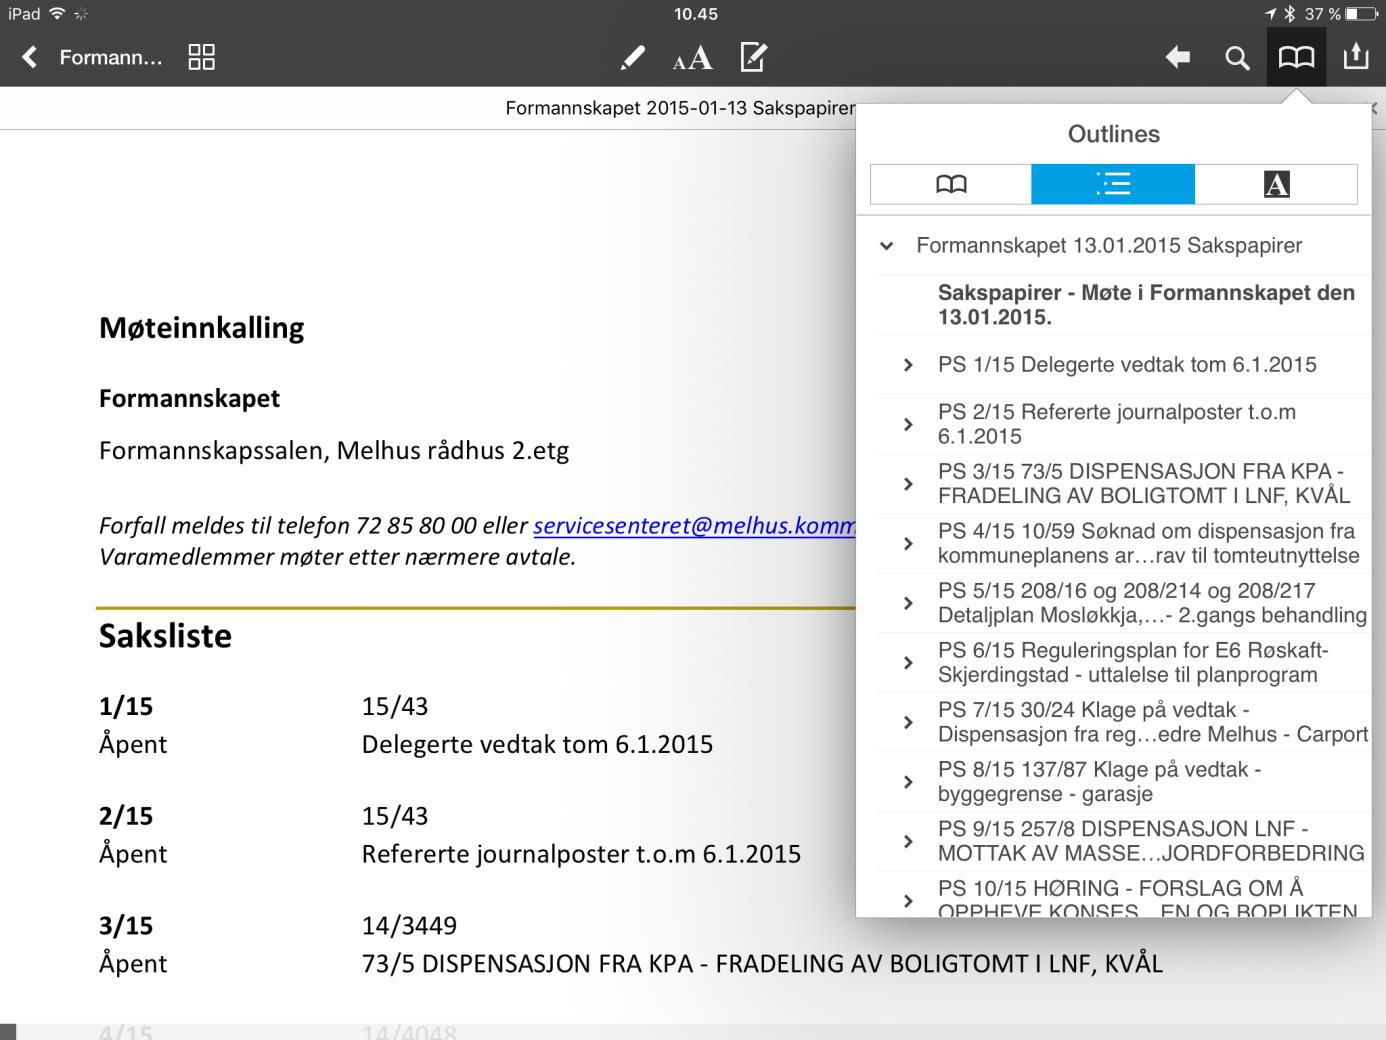Tap 73/5 DISPENSASJON FRA KPA line in document
1386x1040 pixels.
762,964
